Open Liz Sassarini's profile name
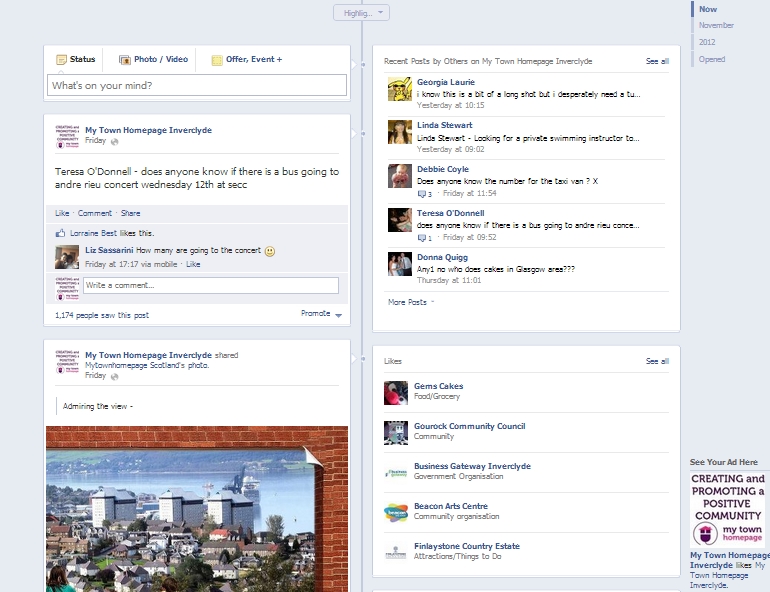Image resolution: width=770 pixels, height=592 pixels. (x=109, y=250)
